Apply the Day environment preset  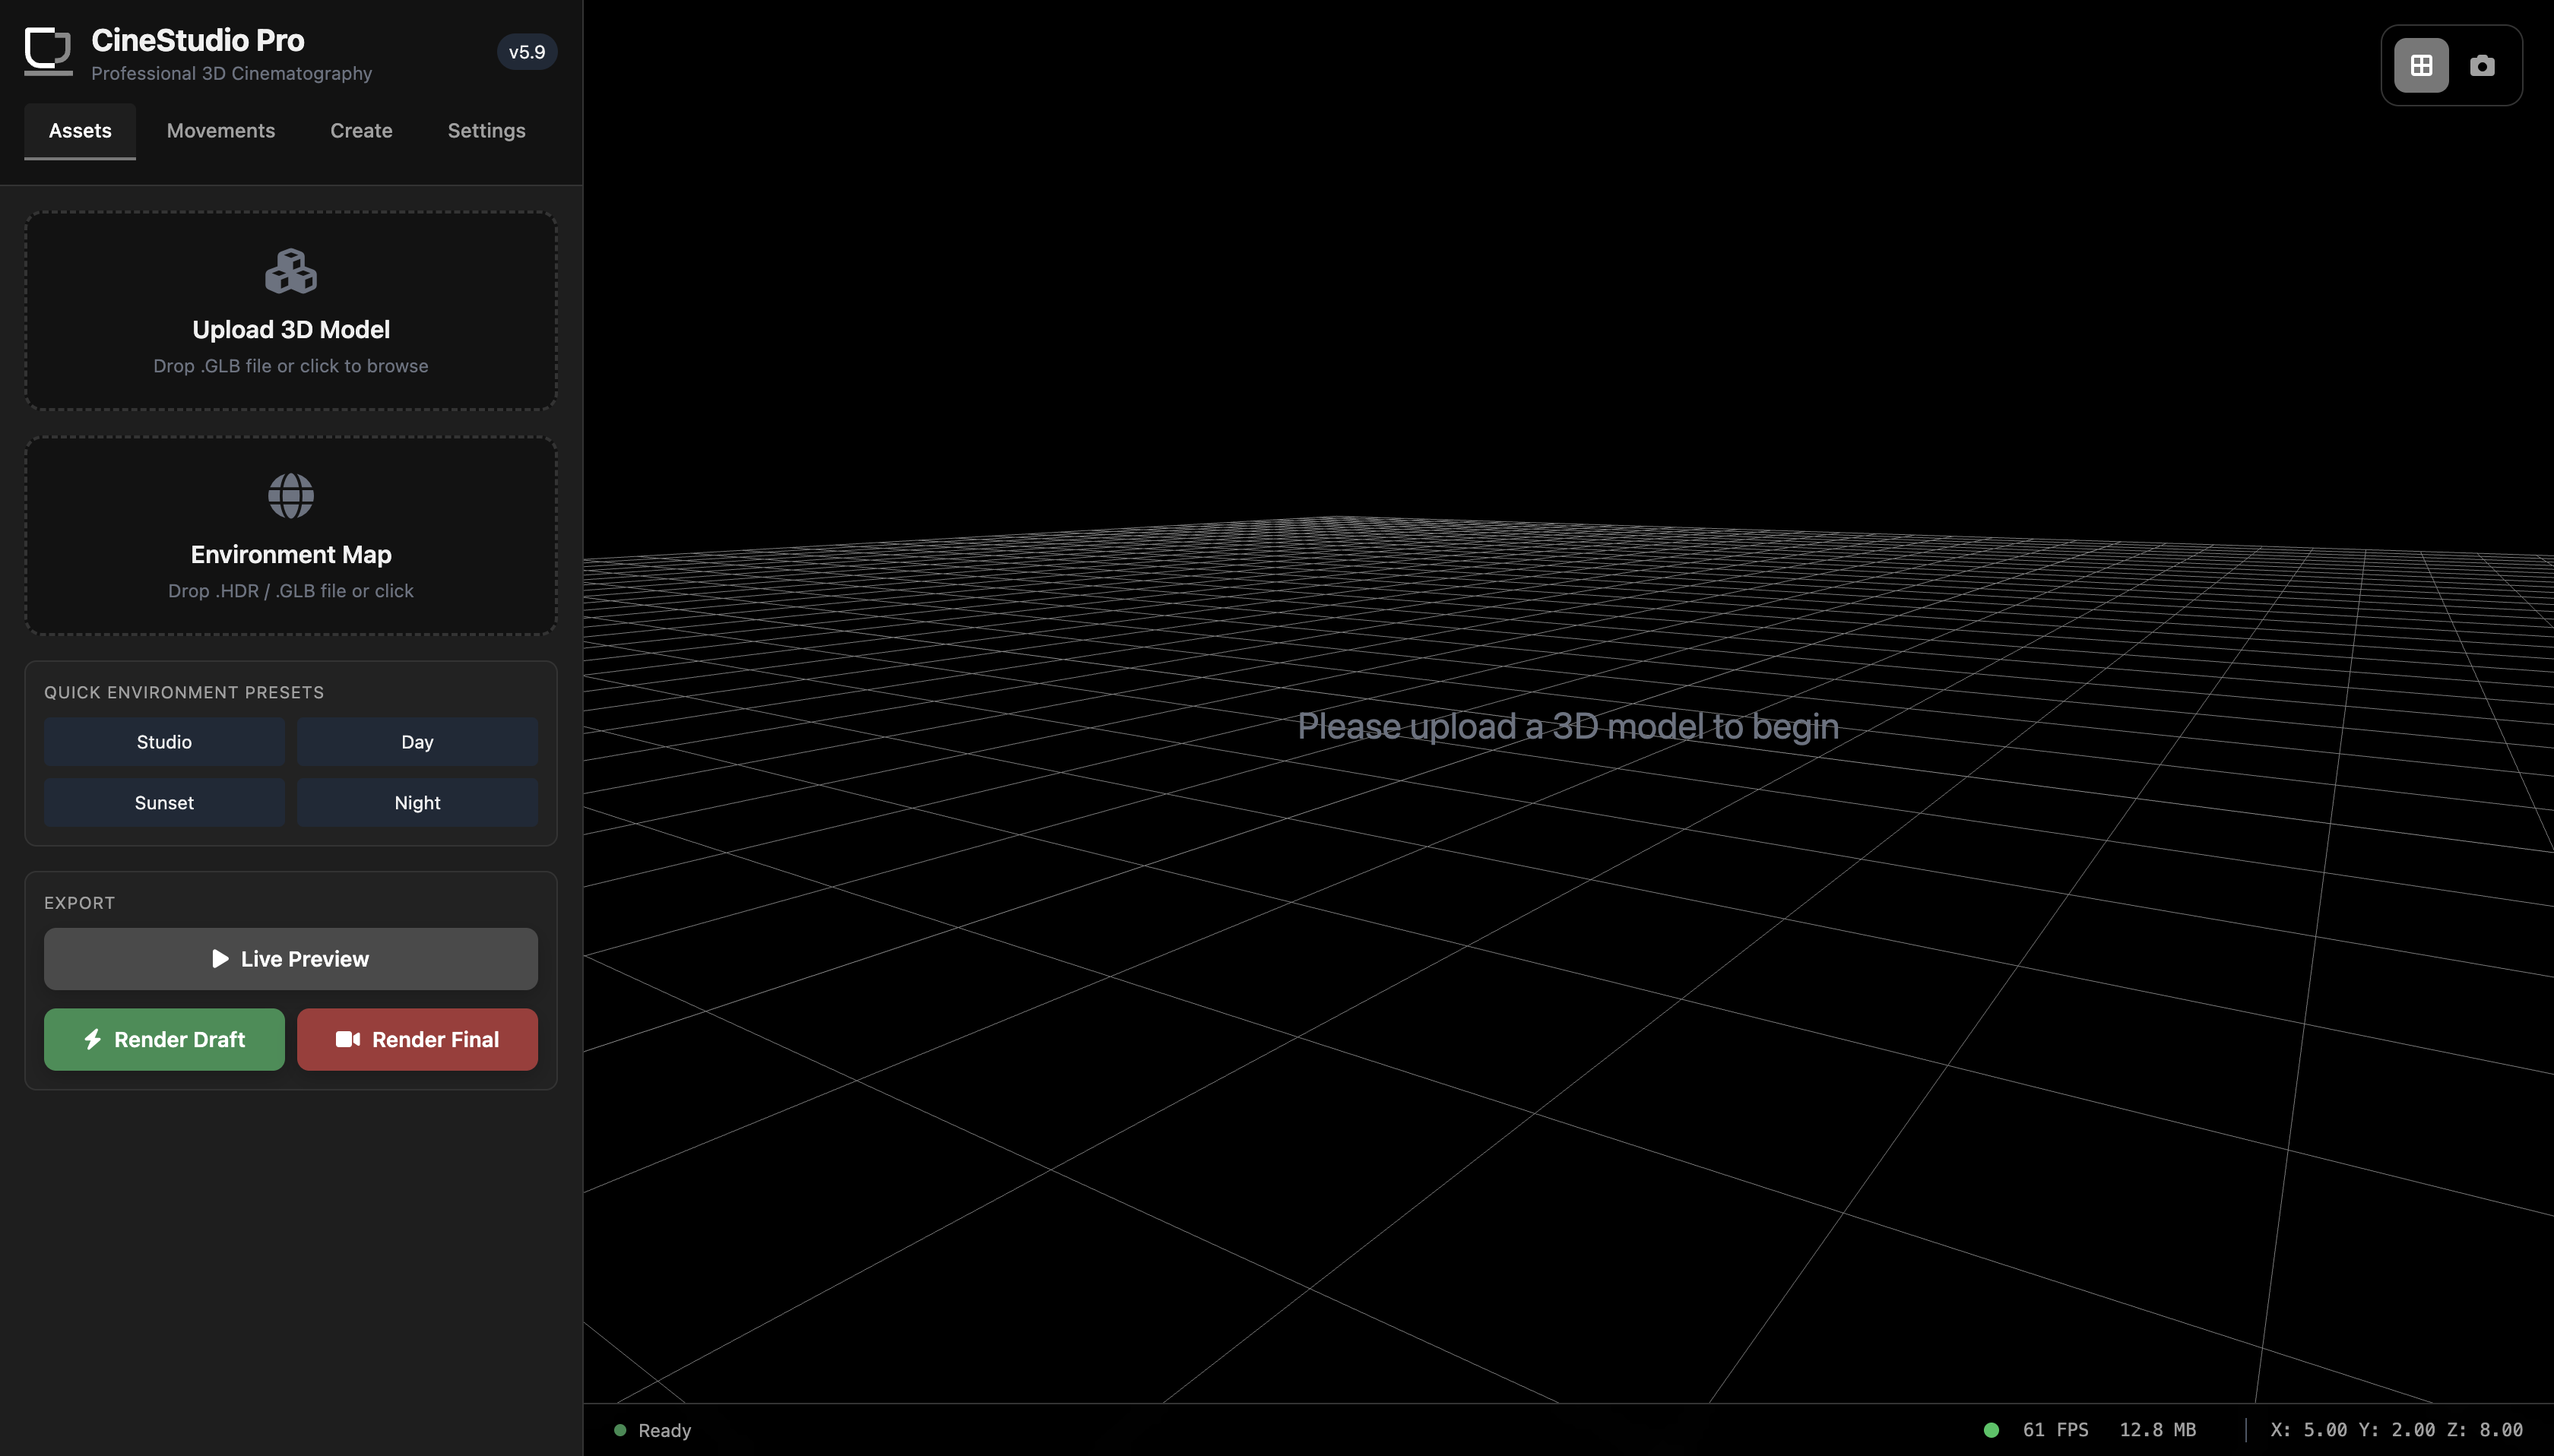(x=417, y=742)
